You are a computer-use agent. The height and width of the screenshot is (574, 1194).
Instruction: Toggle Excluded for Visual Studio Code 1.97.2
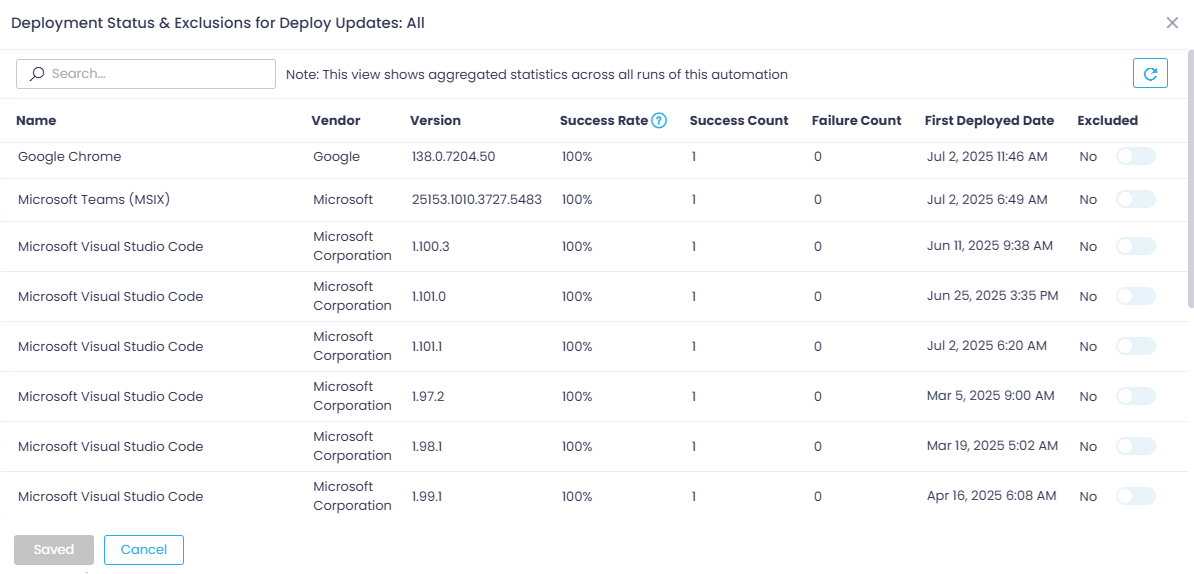(x=1135, y=397)
